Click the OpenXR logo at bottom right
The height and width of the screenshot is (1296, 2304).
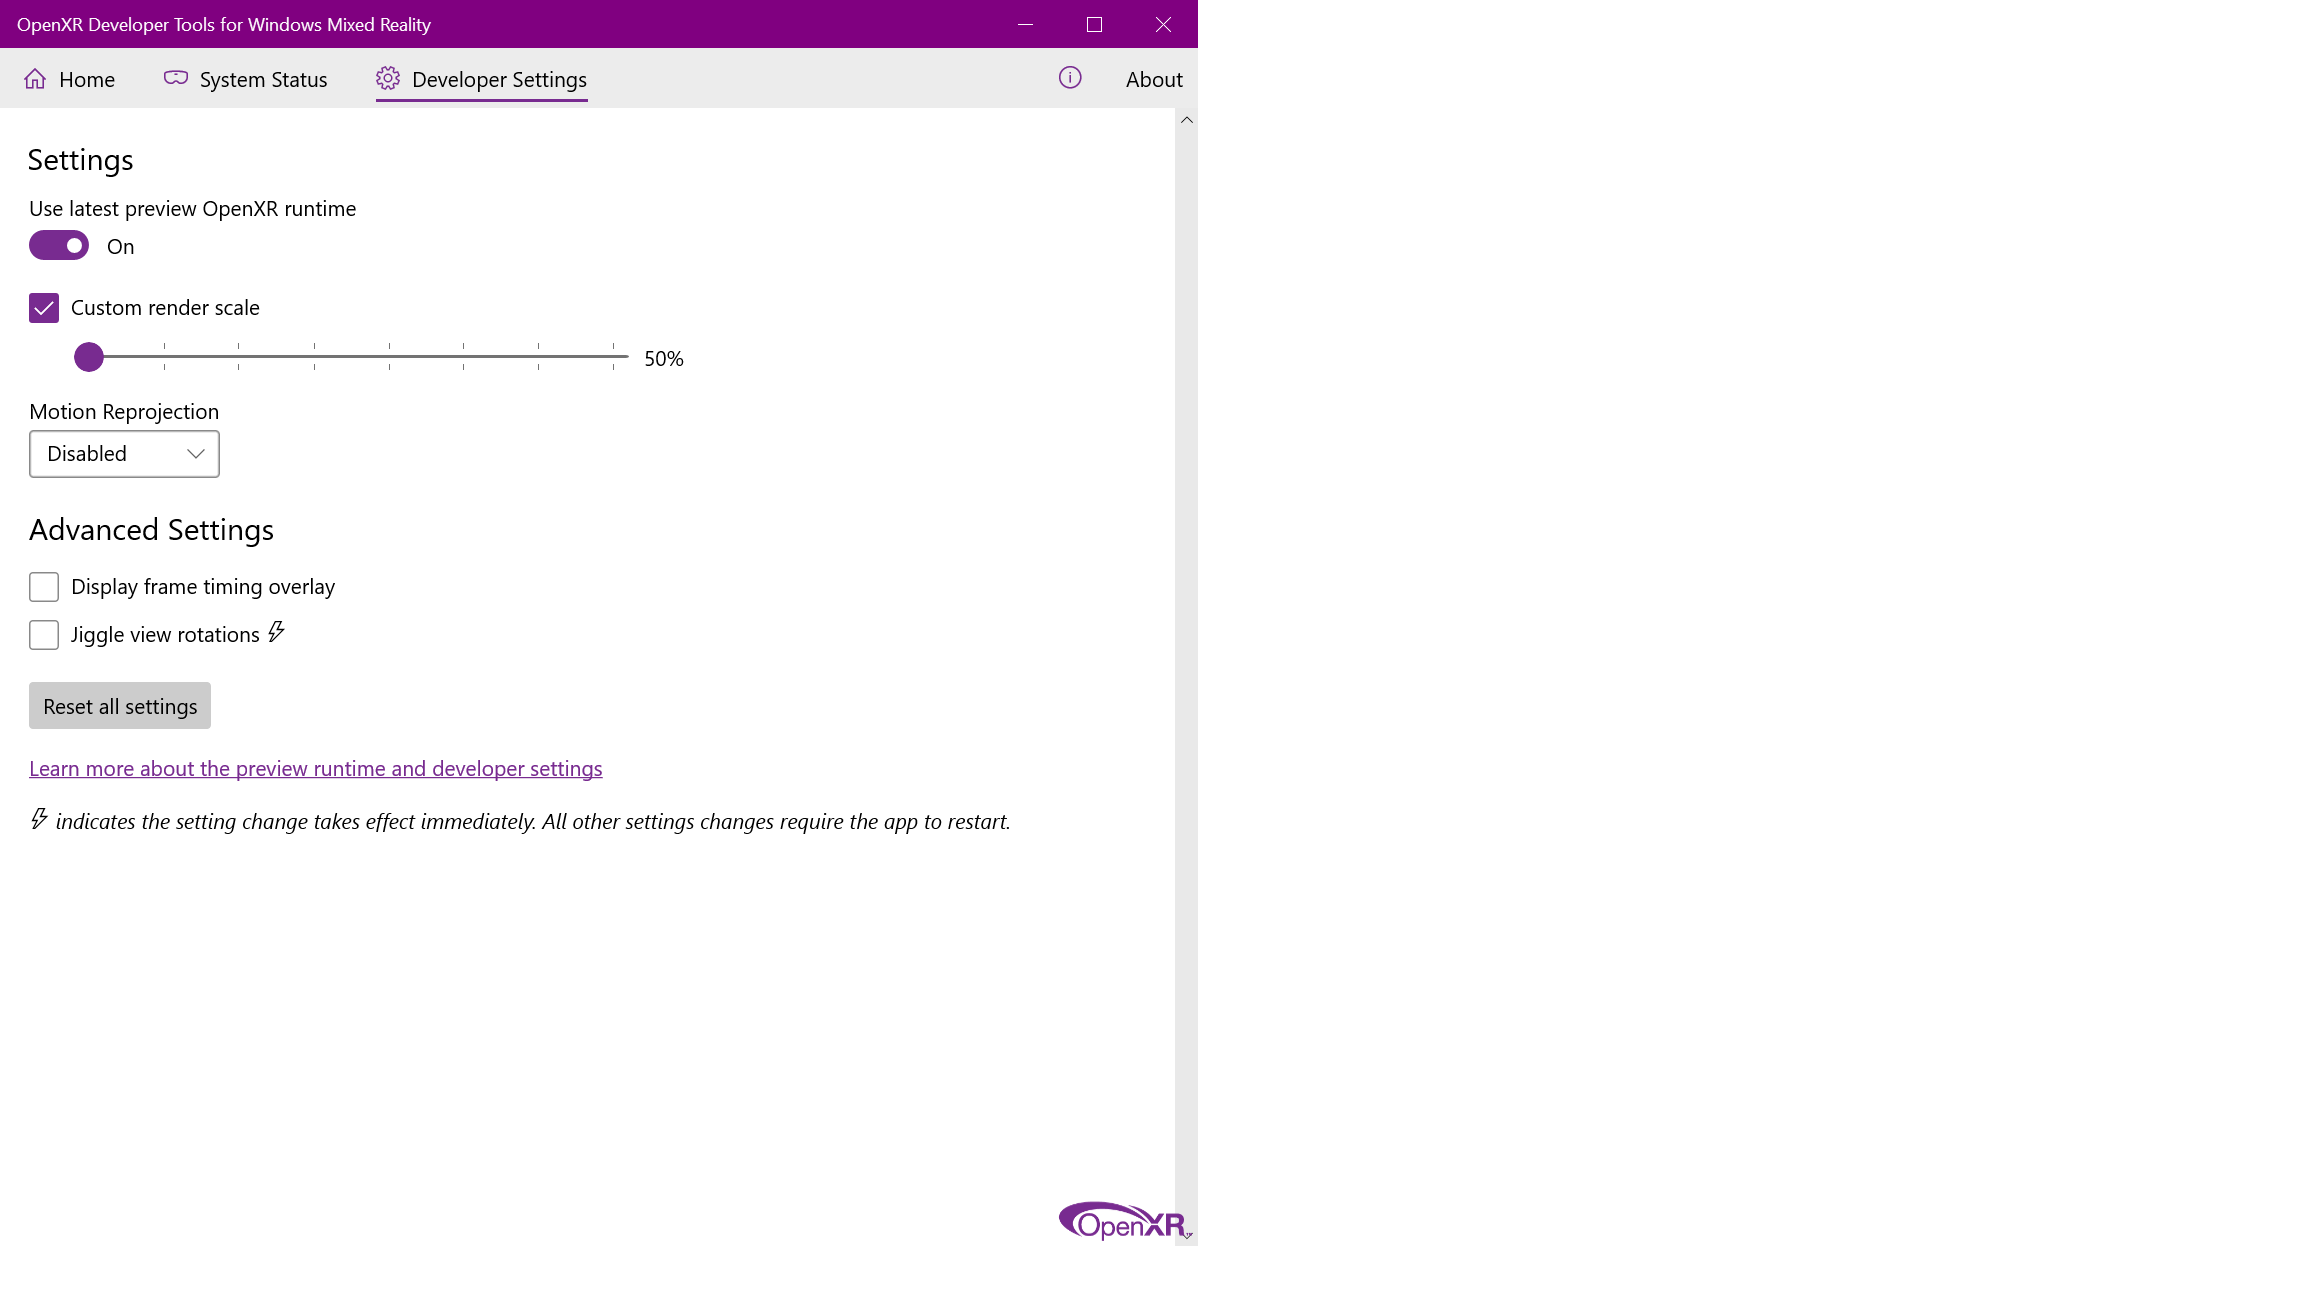point(1121,1221)
